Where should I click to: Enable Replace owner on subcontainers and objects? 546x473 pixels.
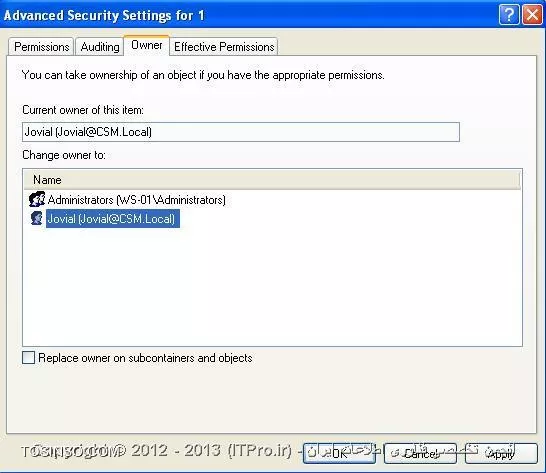point(28,357)
